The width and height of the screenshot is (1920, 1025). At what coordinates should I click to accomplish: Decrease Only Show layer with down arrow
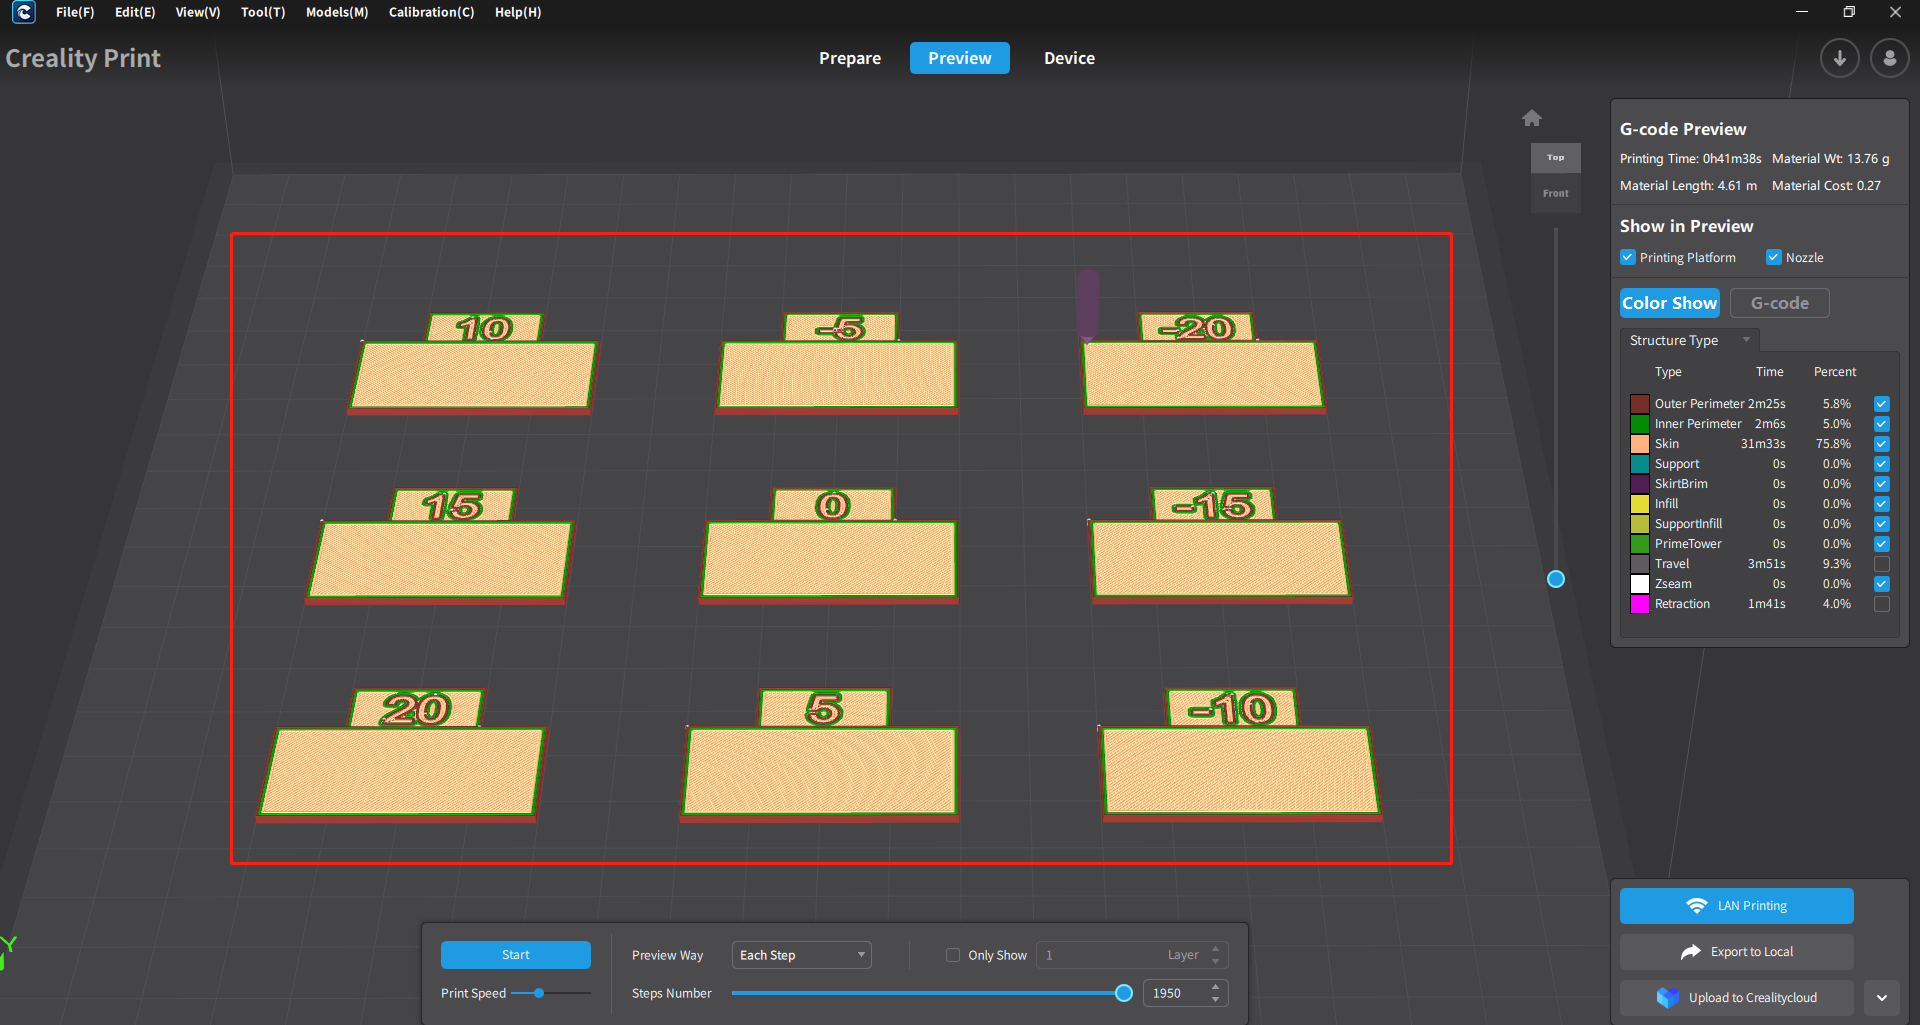coord(1215,961)
